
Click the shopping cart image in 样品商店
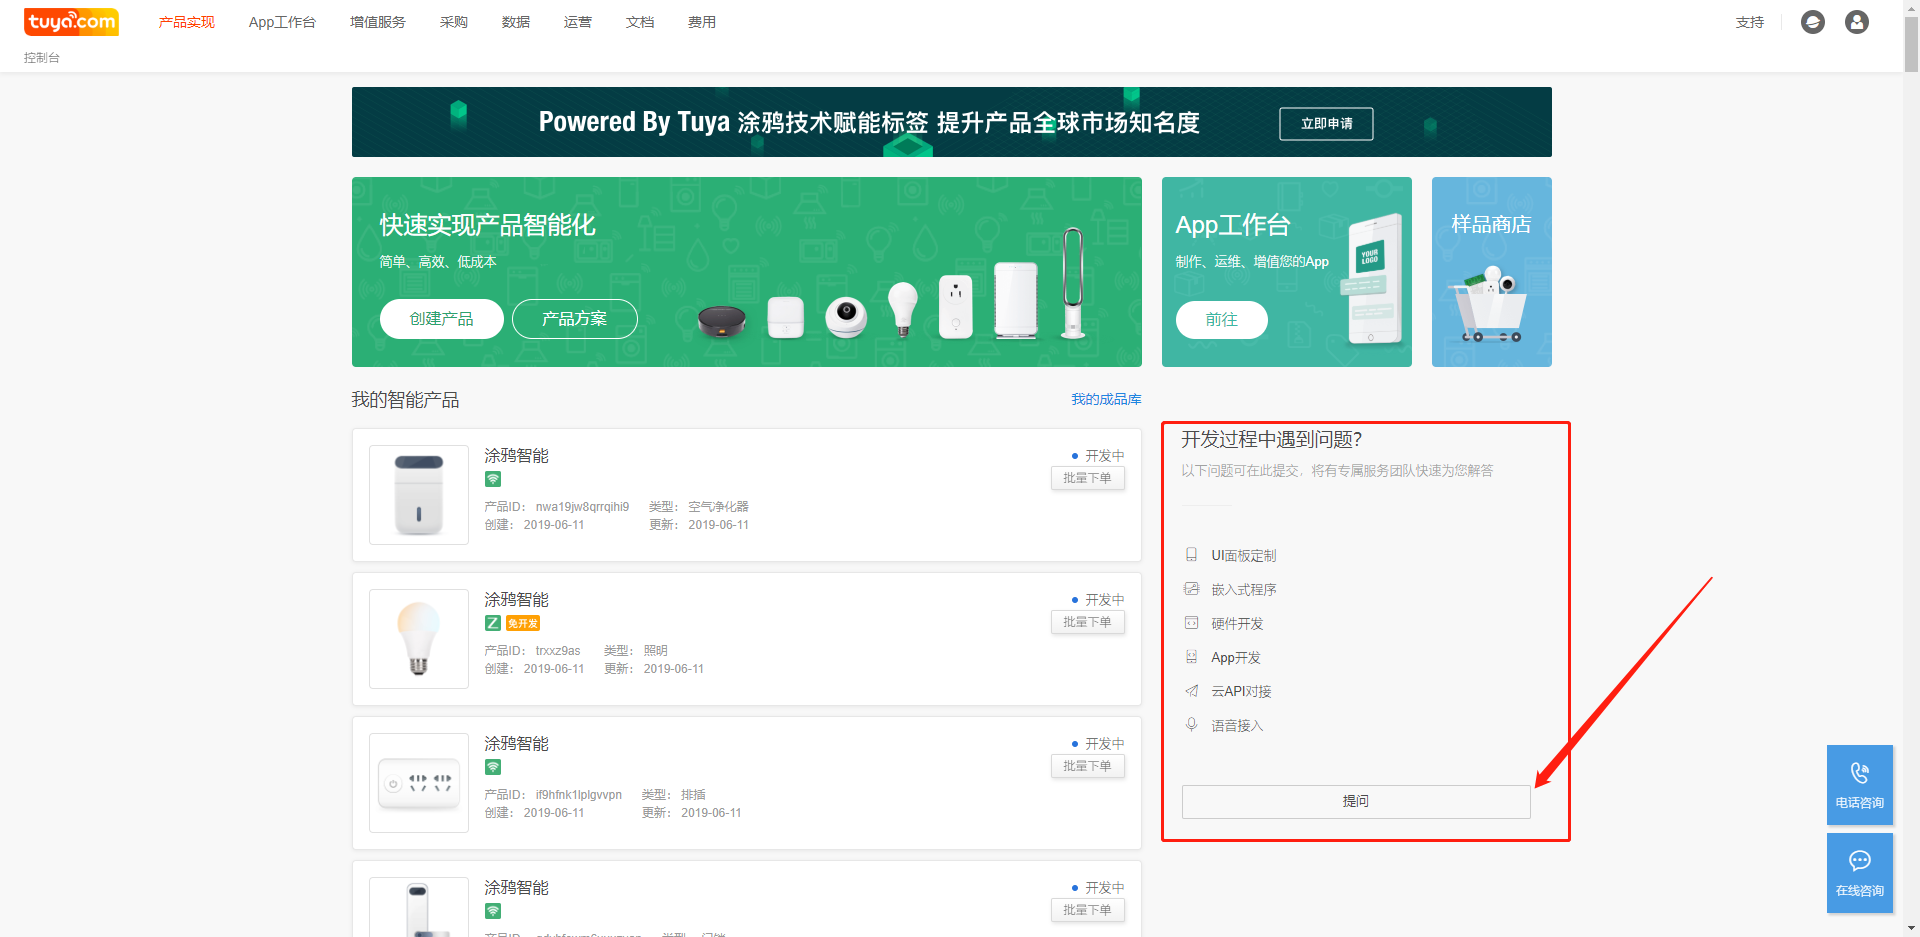click(x=1489, y=305)
